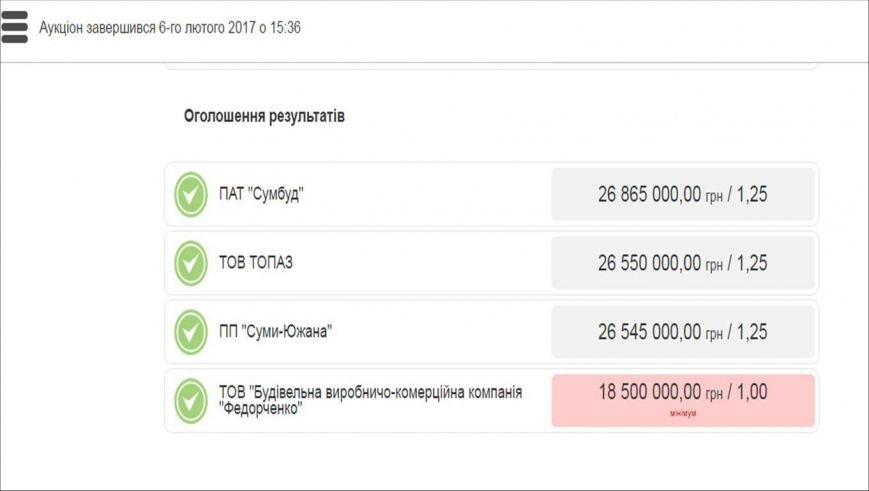Select the ПП "Суми-Южана" participant name
Screen dimensions: 869x491
(275, 332)
